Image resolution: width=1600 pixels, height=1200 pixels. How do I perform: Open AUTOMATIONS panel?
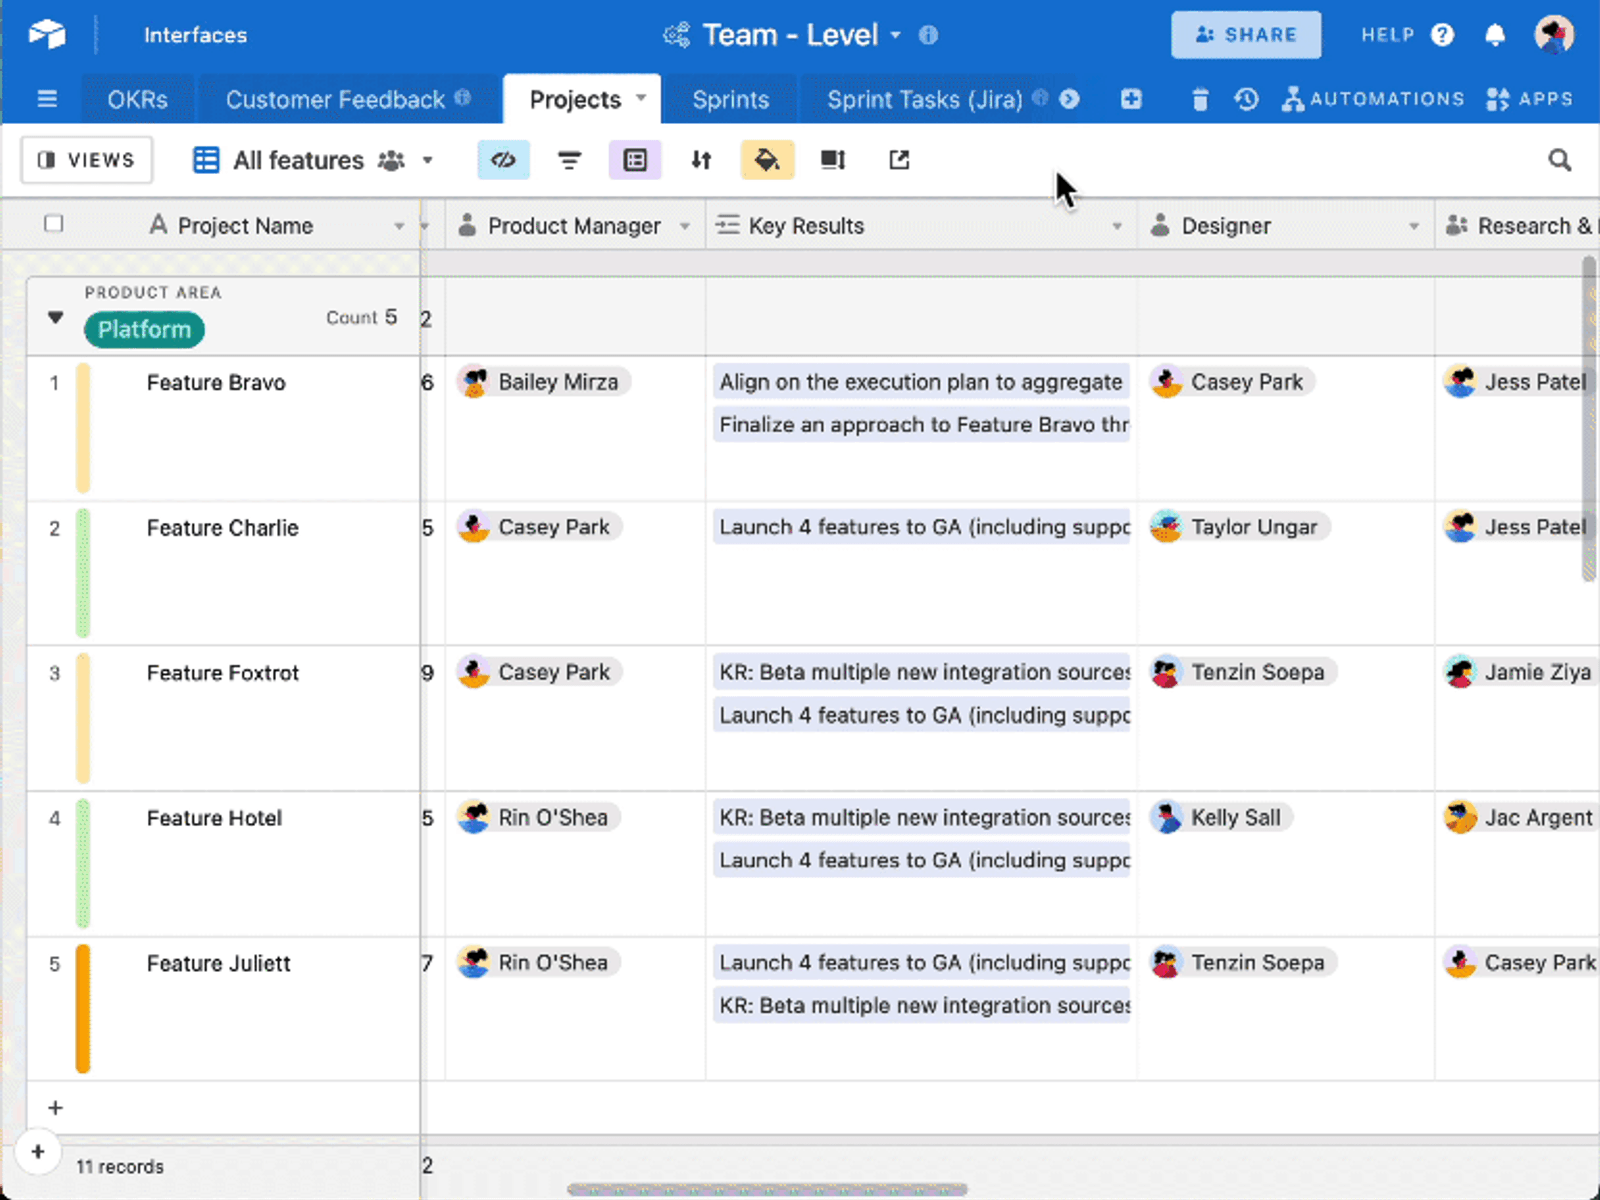(1373, 99)
